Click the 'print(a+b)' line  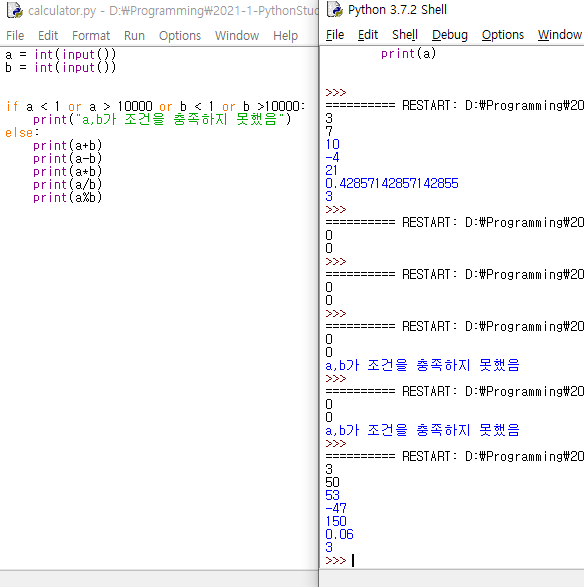[x=67, y=146]
